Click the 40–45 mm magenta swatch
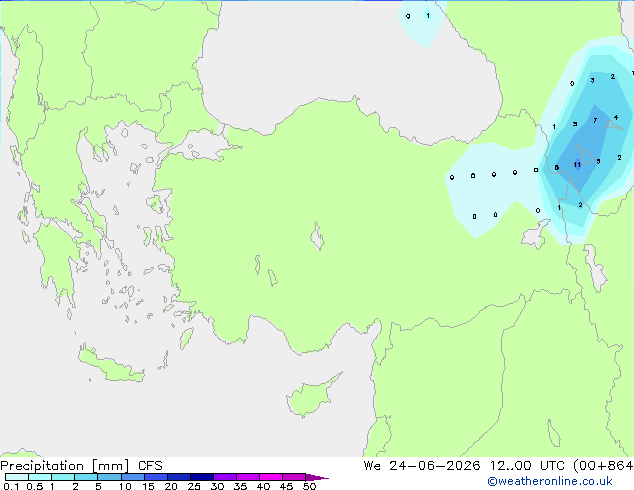 click(271, 477)
